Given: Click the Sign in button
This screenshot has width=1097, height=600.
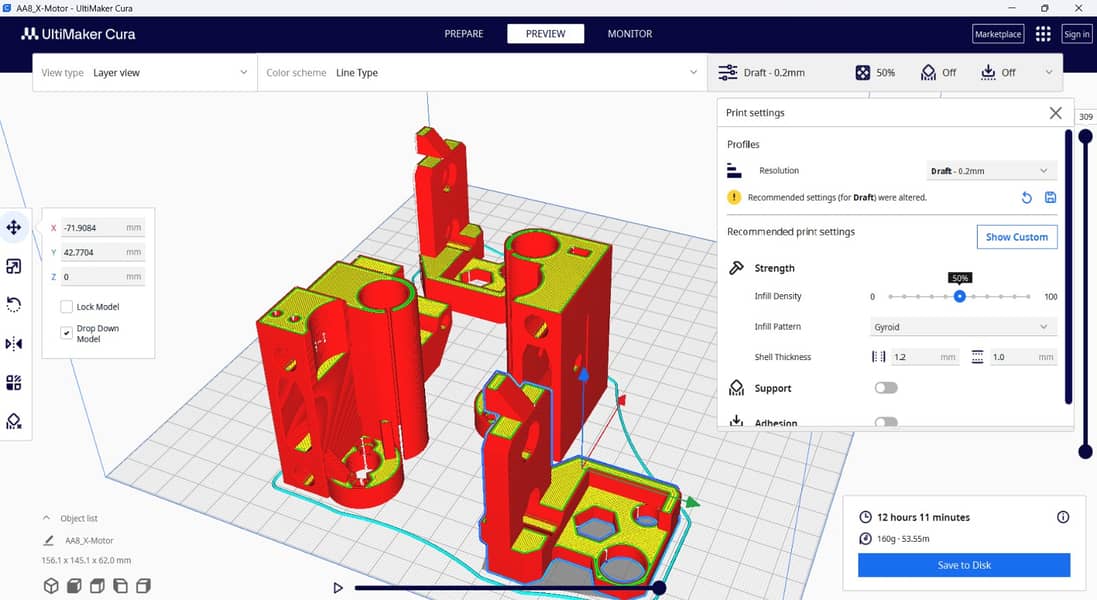Looking at the screenshot, I should coord(1076,34).
